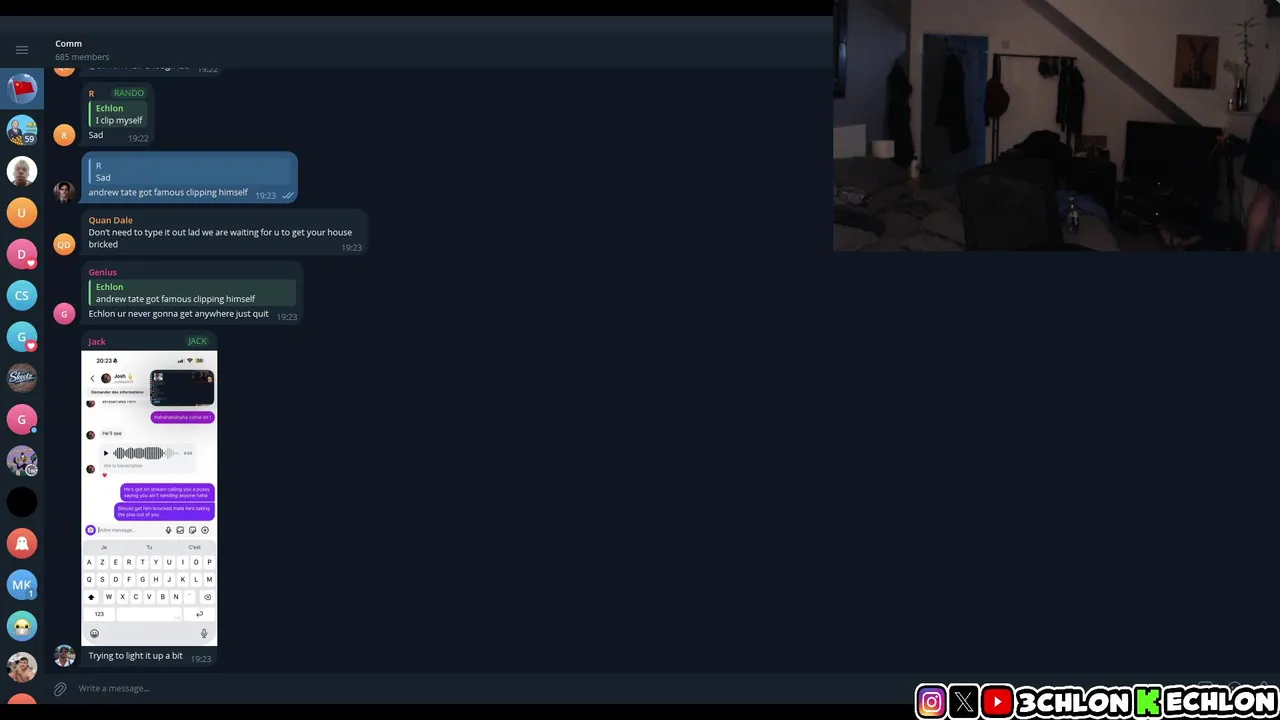Open the red ghost avatar chat in sidebar

pos(22,543)
